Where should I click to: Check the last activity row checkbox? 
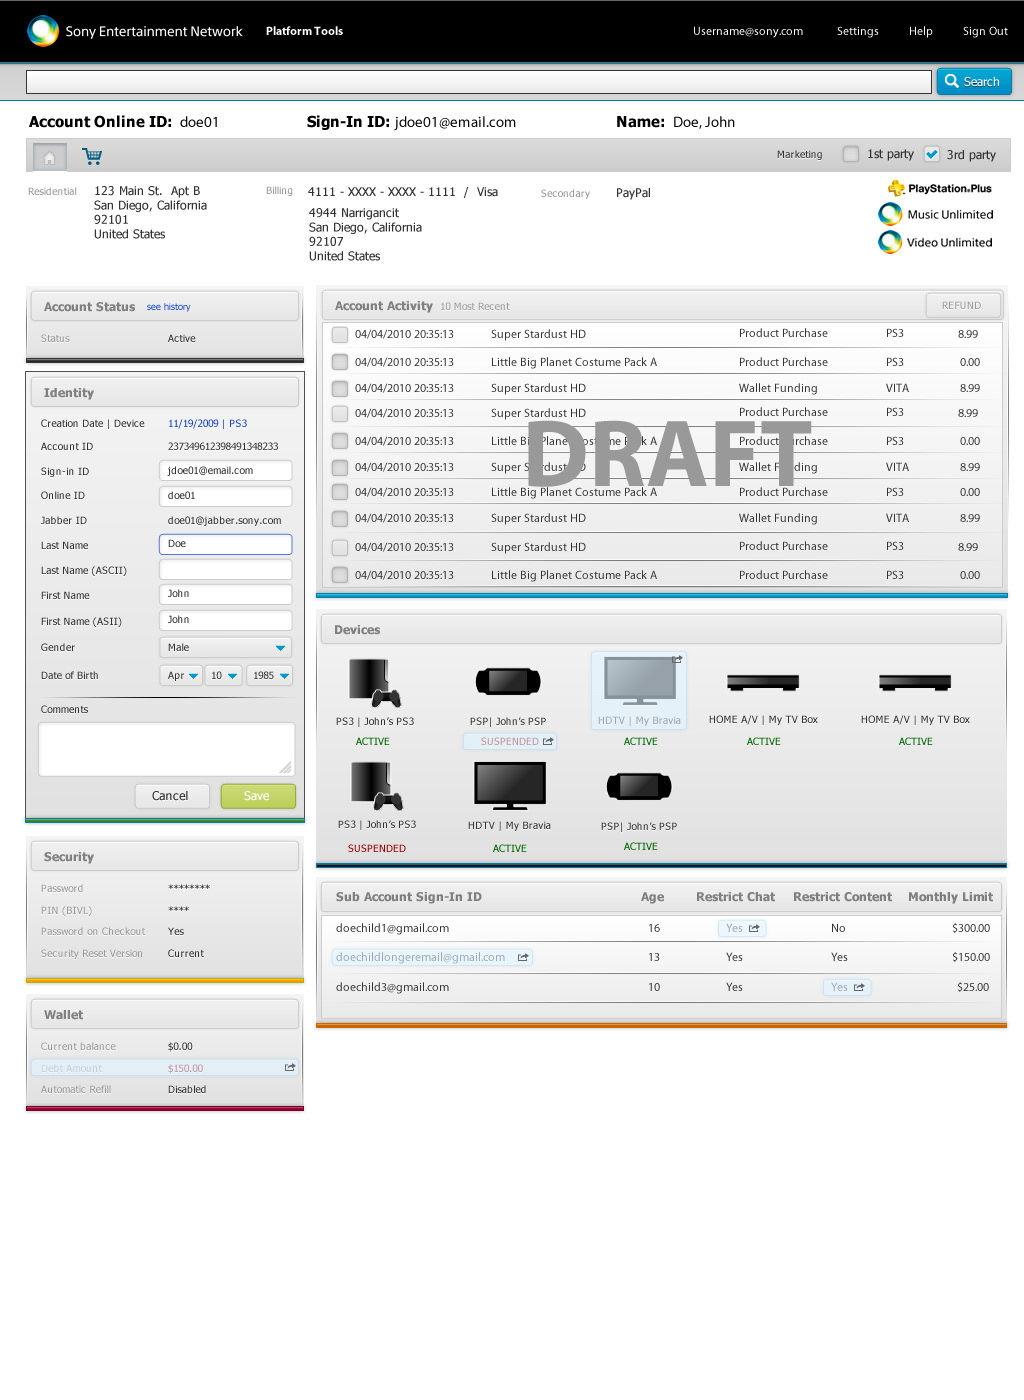[340, 575]
